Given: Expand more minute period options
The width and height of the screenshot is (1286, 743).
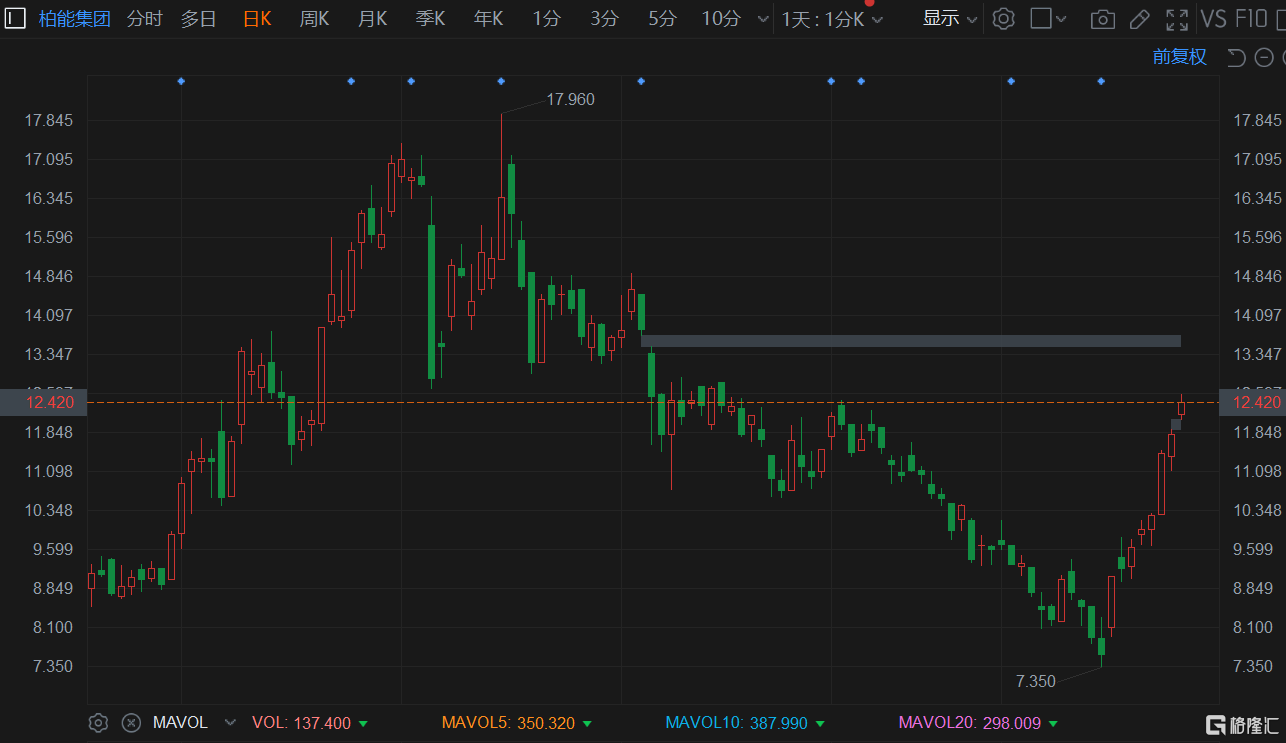Looking at the screenshot, I should point(763,19).
